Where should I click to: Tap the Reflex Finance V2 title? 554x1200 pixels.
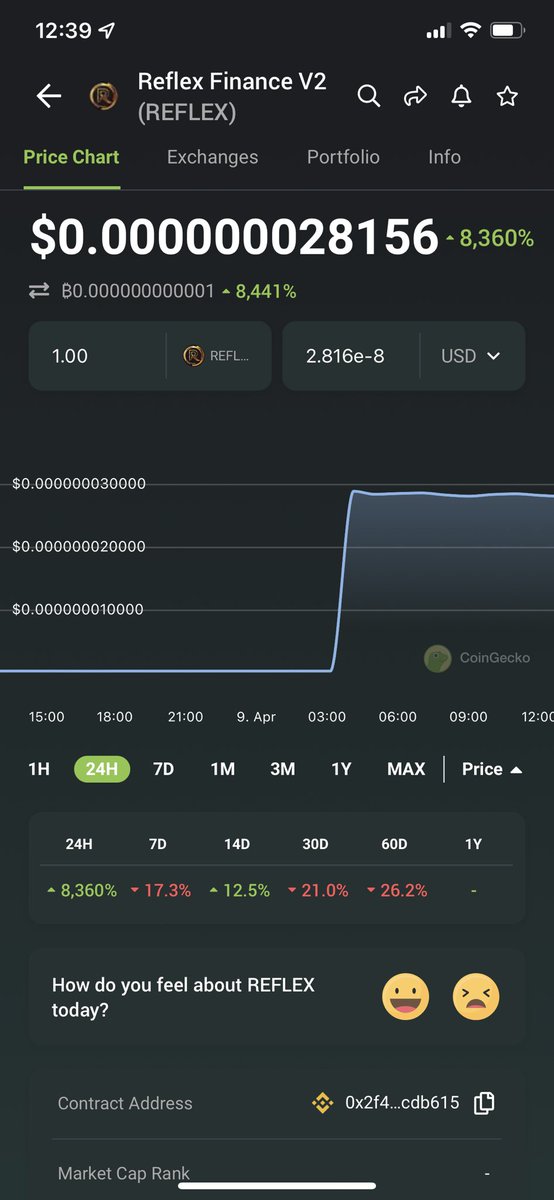pos(232,81)
